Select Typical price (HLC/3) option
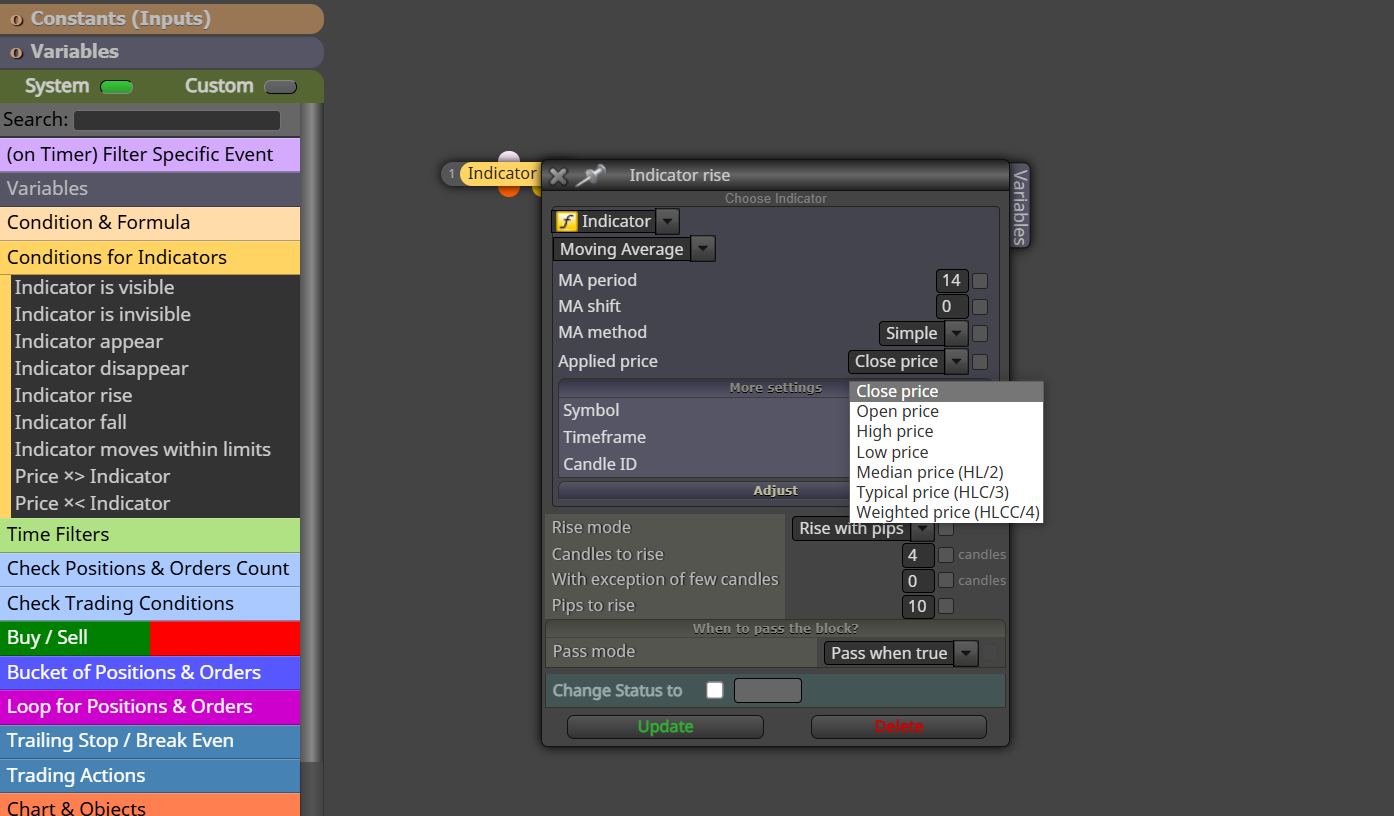 (946, 492)
